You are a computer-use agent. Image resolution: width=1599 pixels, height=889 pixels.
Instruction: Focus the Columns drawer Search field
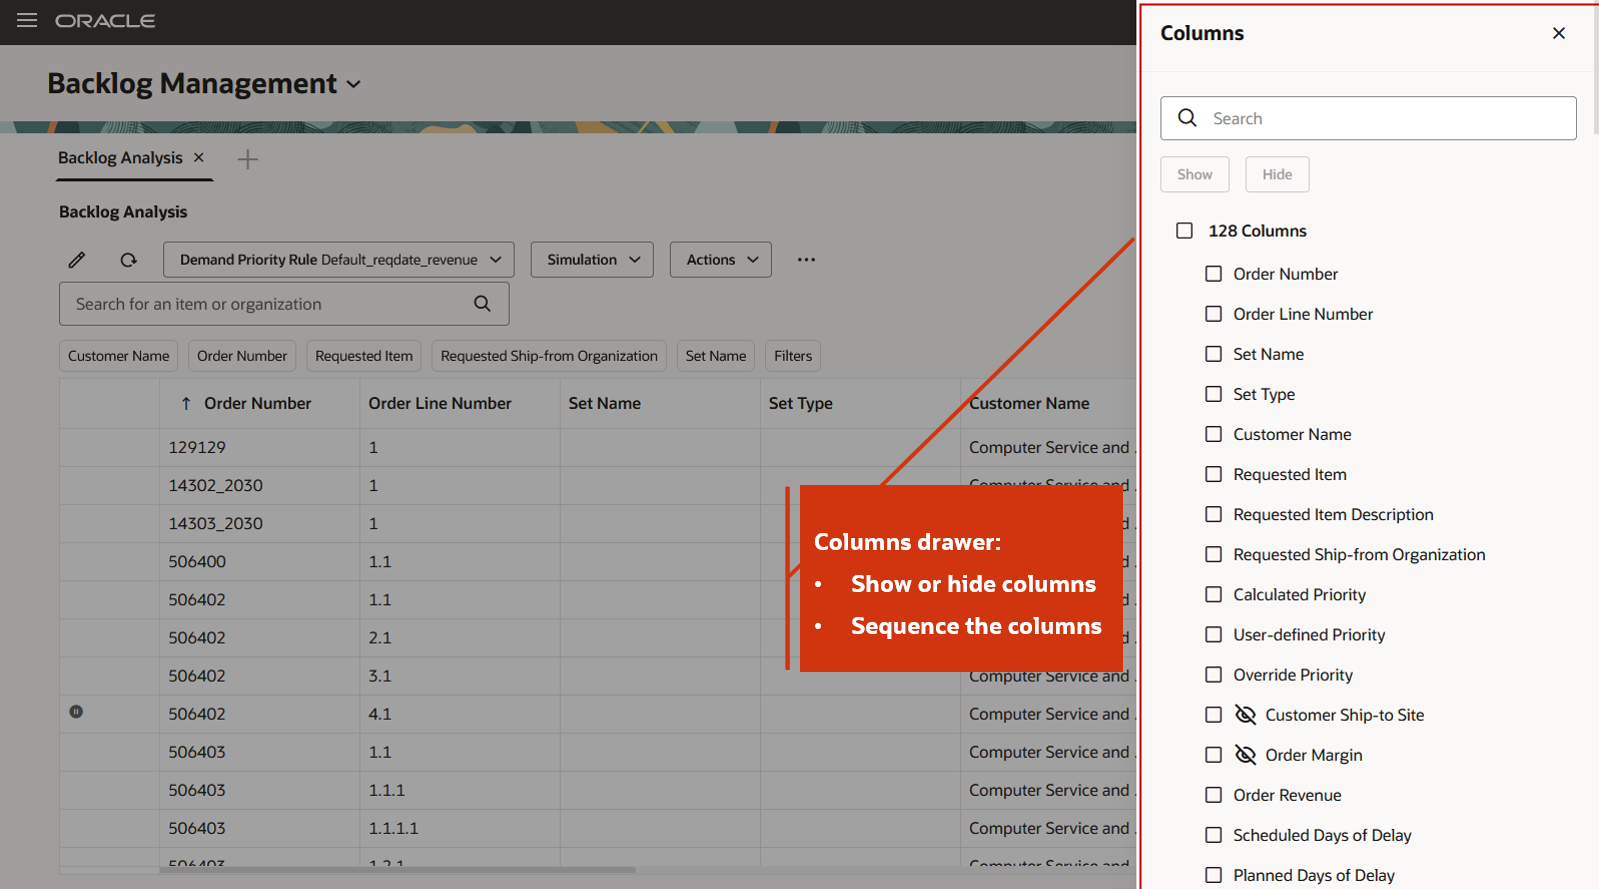click(1368, 118)
